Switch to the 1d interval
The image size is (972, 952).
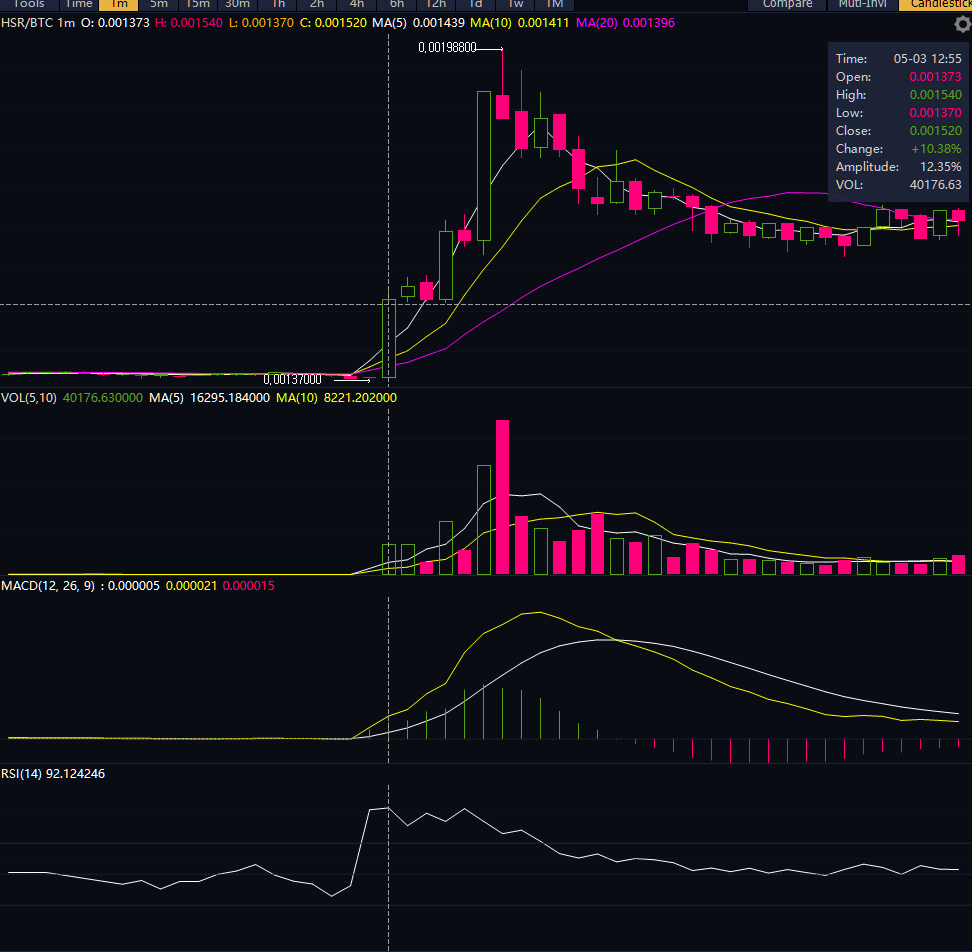(475, 4)
